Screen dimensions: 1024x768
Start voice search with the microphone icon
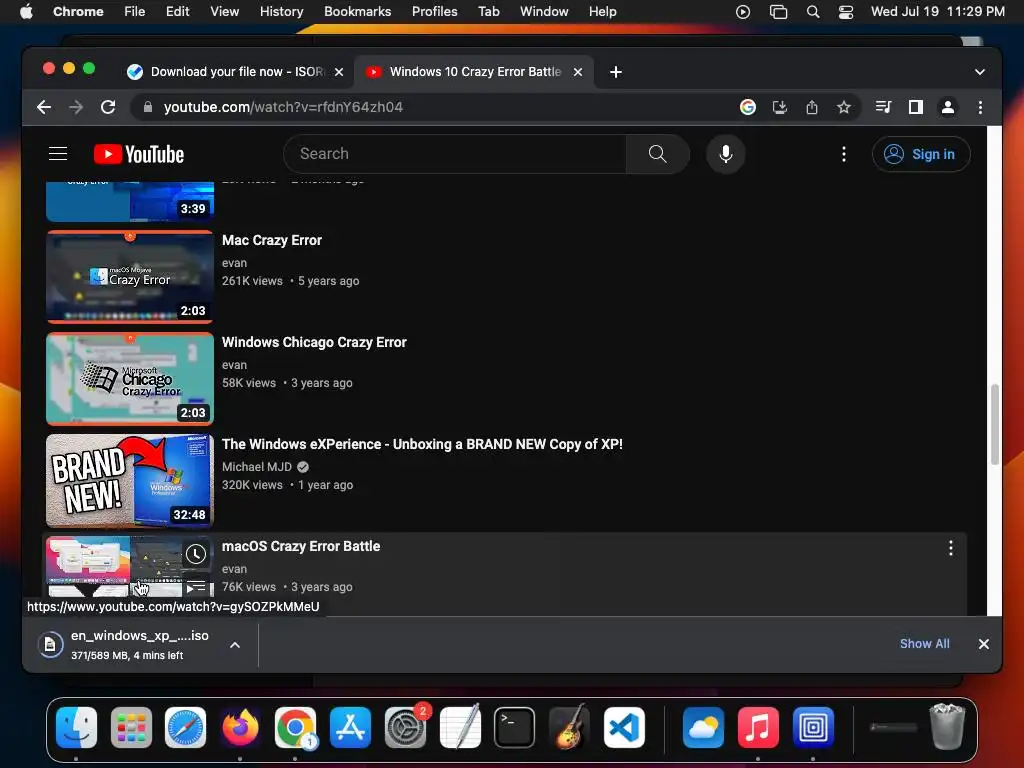pos(726,153)
